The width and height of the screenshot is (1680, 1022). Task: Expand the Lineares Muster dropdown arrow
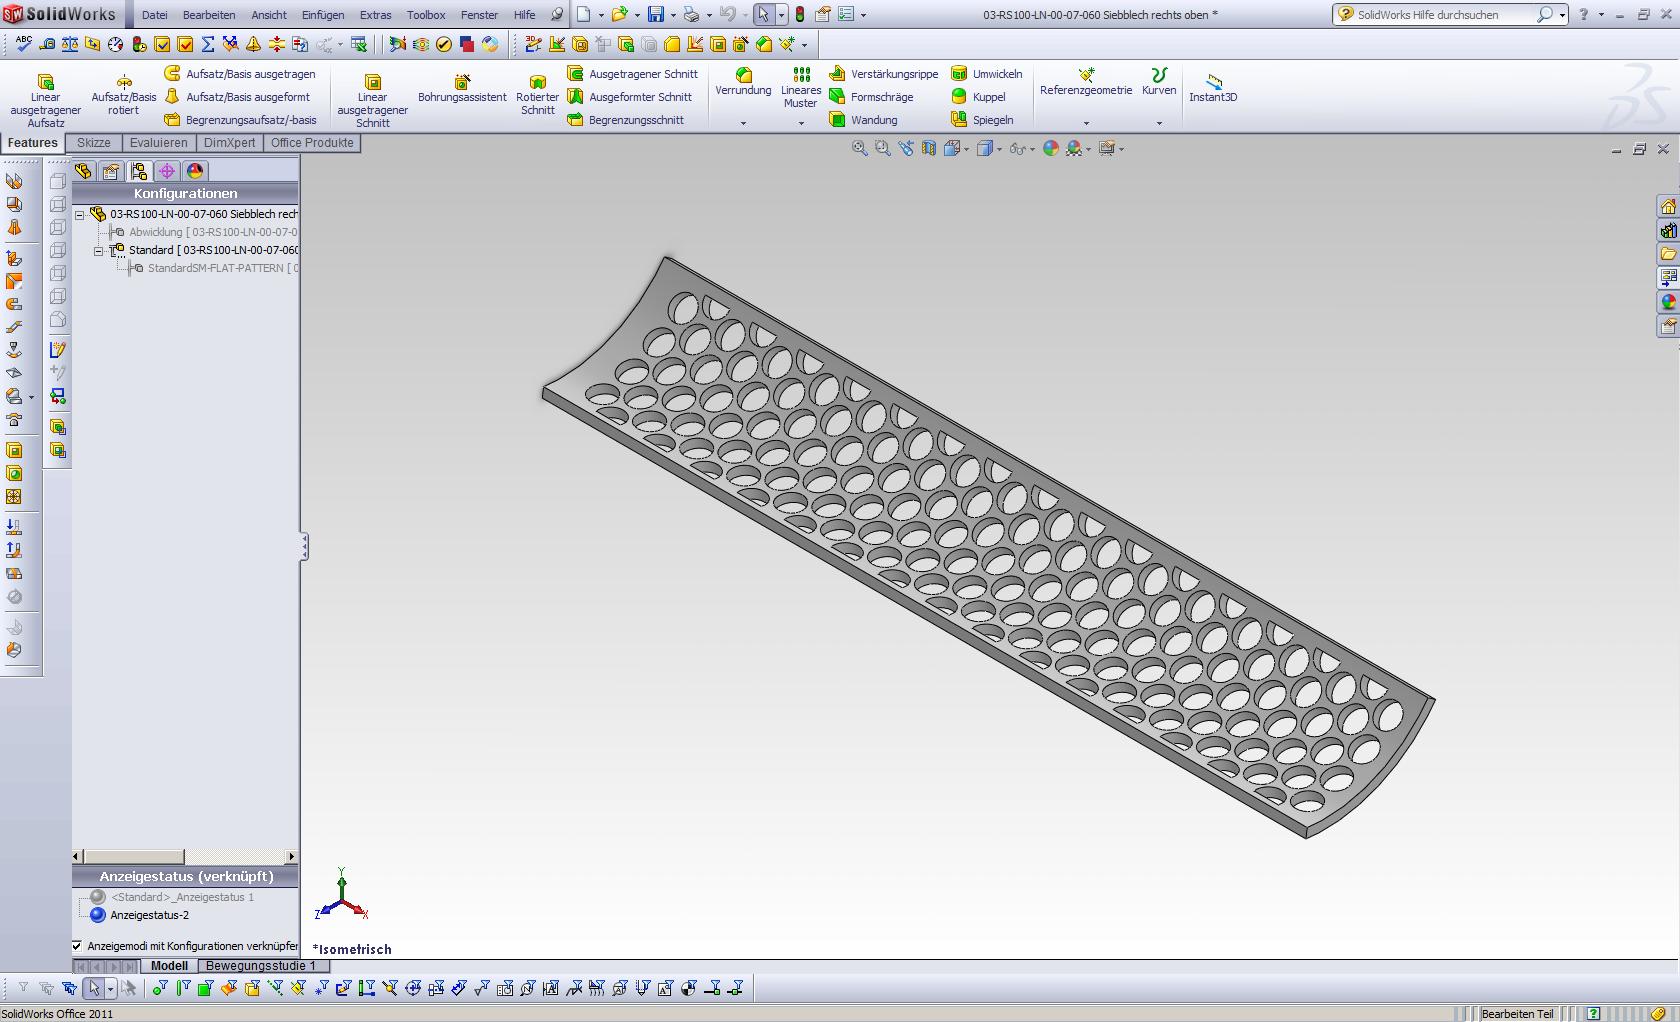[801, 124]
